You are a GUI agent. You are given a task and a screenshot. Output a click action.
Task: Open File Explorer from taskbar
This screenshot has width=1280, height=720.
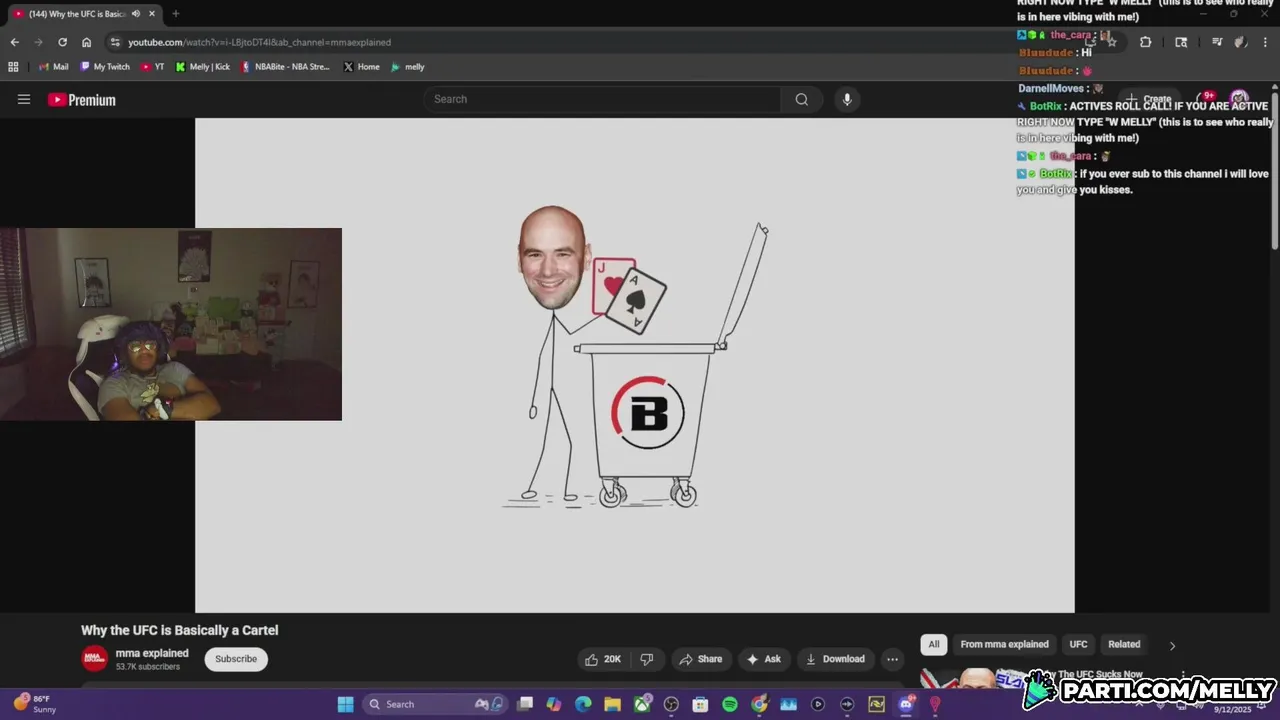(x=612, y=704)
